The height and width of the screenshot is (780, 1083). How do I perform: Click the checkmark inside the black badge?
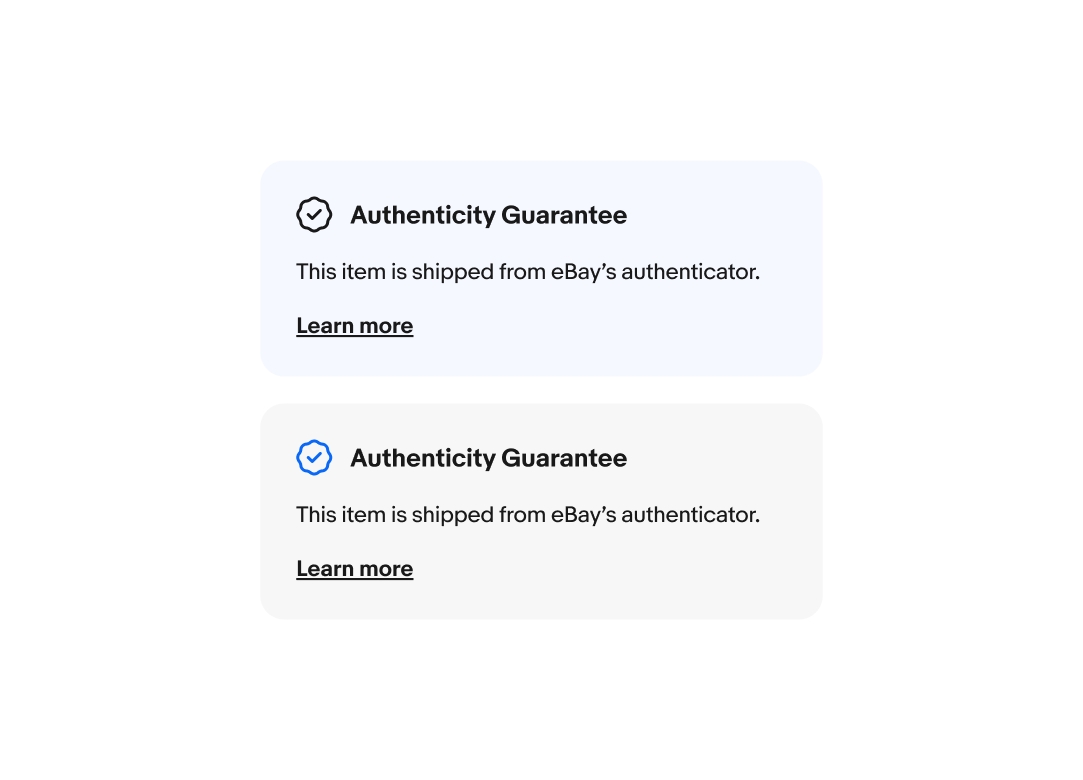(x=314, y=215)
